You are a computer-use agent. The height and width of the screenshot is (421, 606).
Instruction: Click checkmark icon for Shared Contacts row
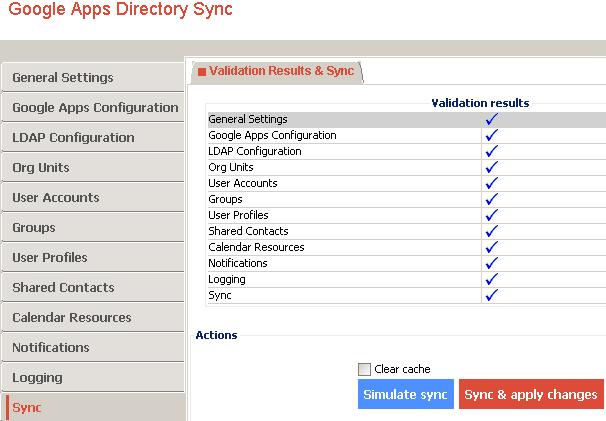[492, 231]
